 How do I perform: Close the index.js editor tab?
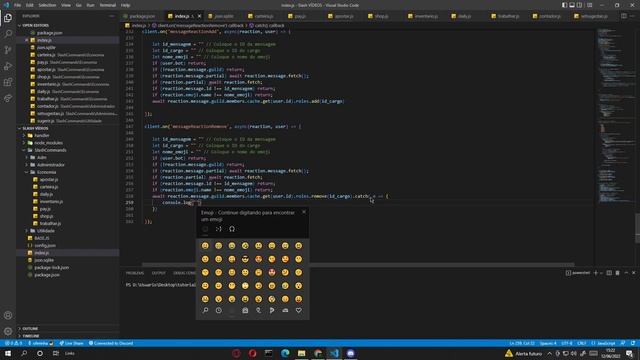tap(199, 16)
